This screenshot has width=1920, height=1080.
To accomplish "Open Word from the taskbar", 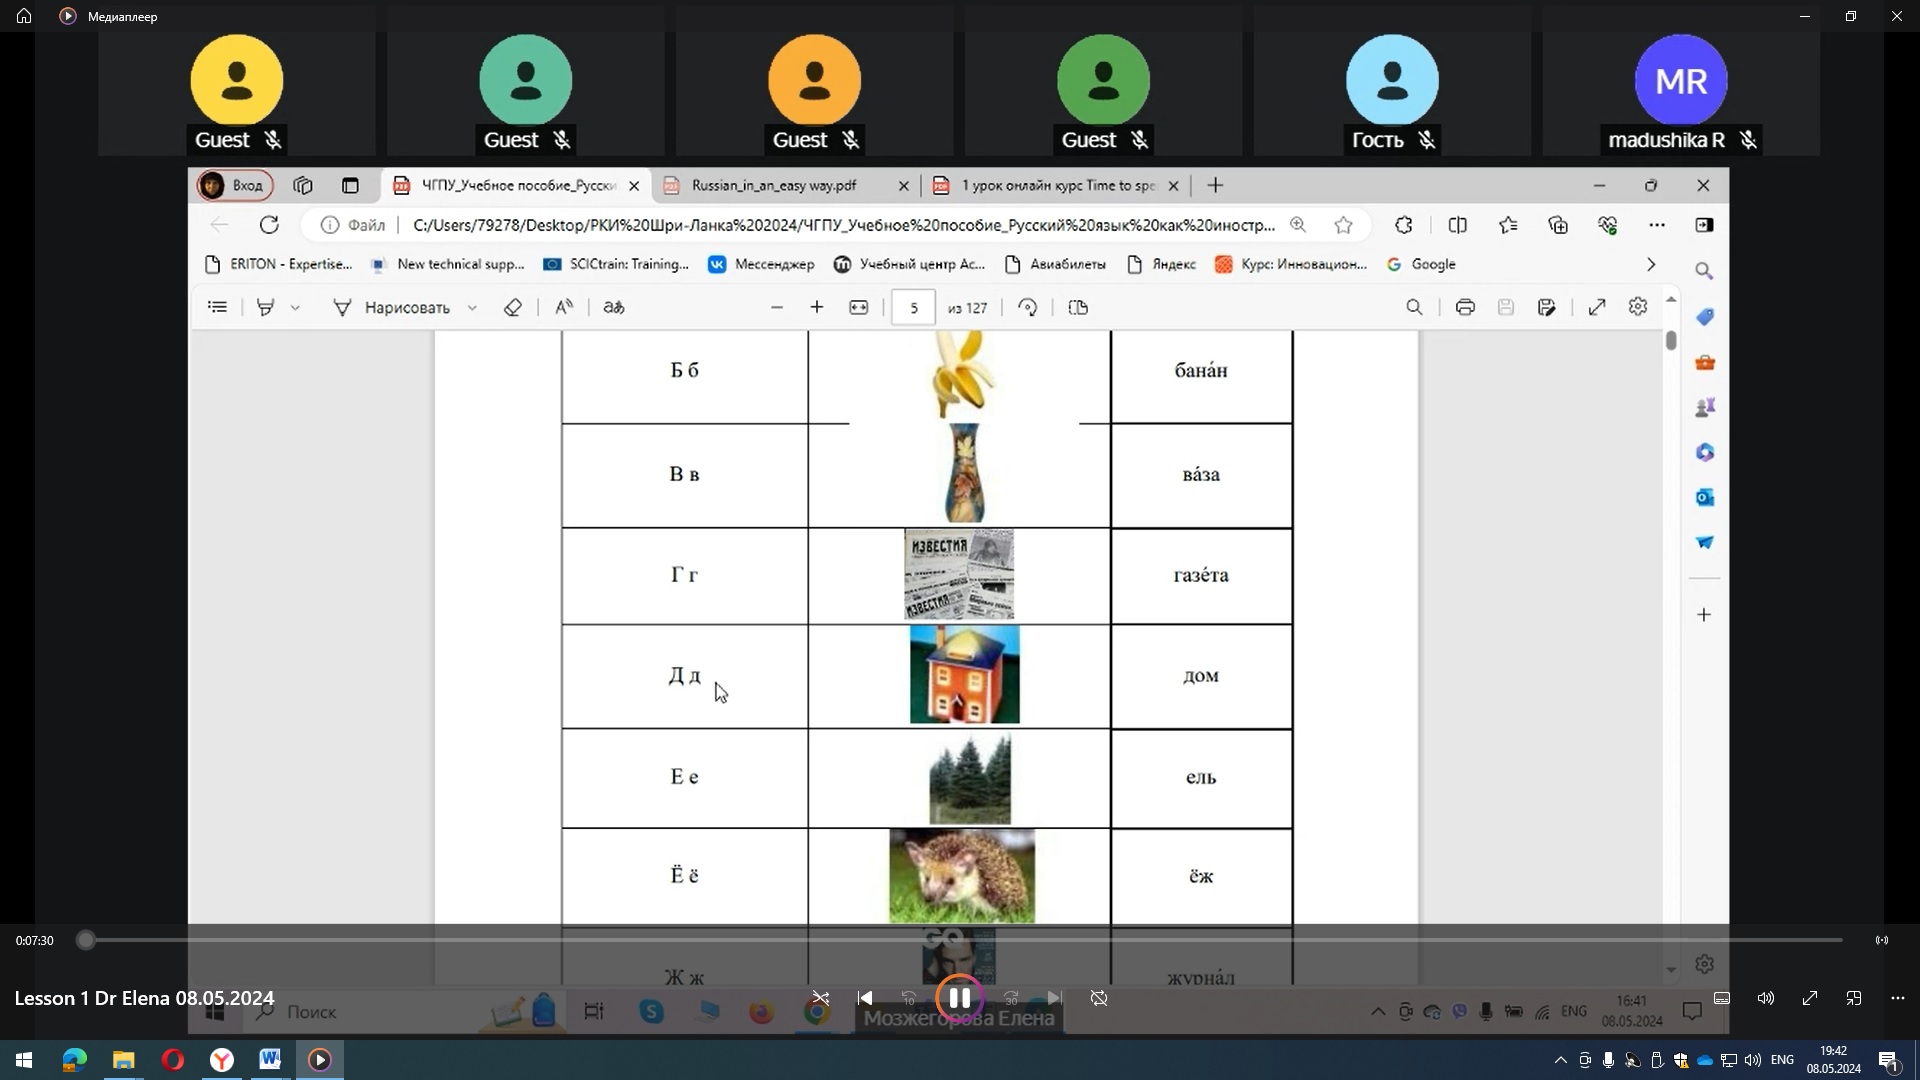I will click(x=270, y=1060).
